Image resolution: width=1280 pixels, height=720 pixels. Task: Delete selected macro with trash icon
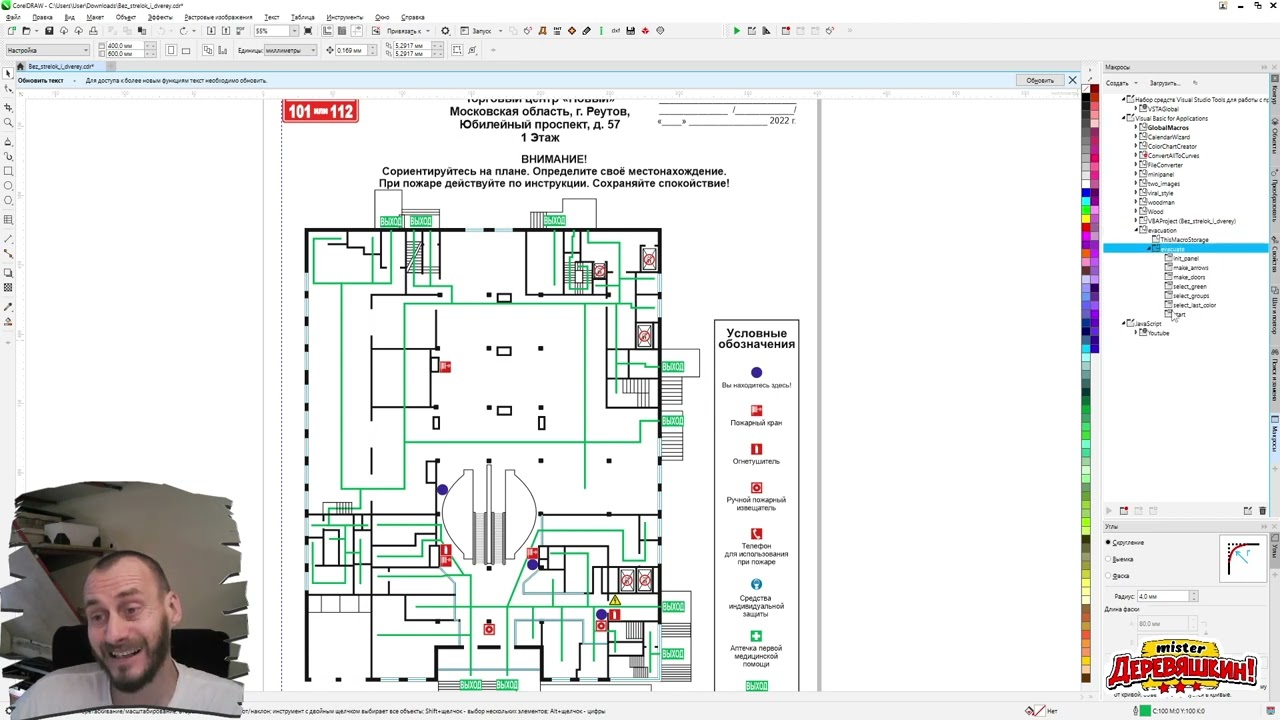[1262, 511]
